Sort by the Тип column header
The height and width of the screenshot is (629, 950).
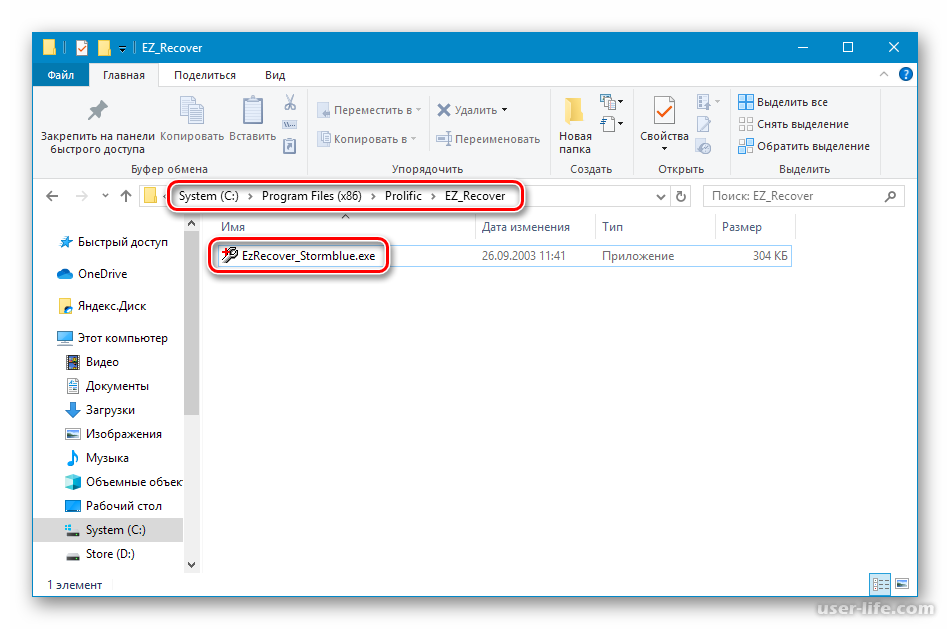(x=656, y=227)
